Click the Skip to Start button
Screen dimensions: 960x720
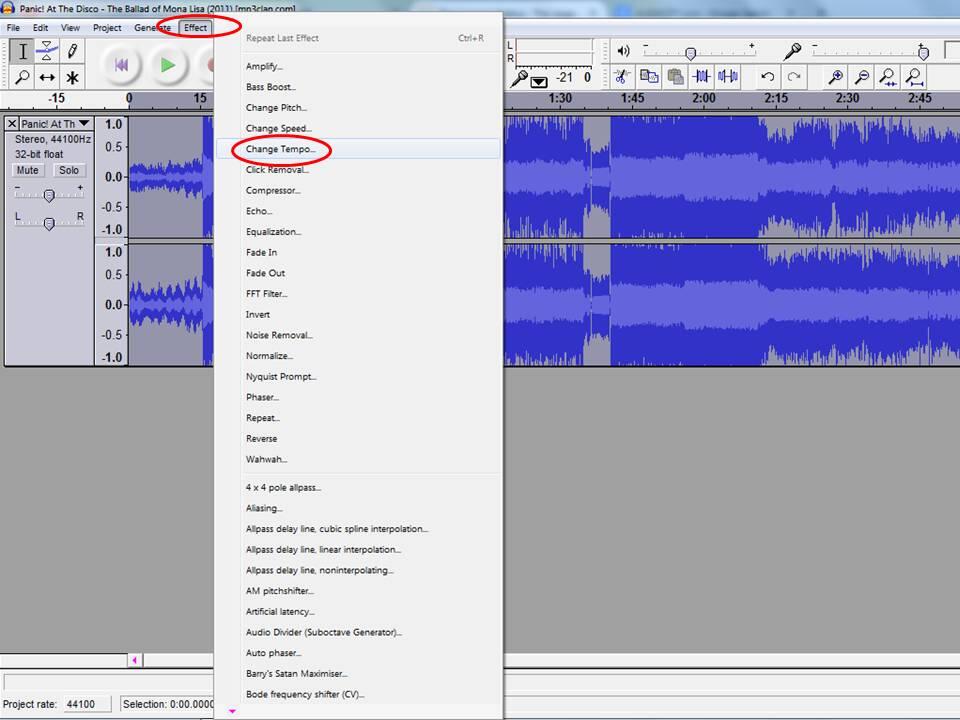(121, 65)
